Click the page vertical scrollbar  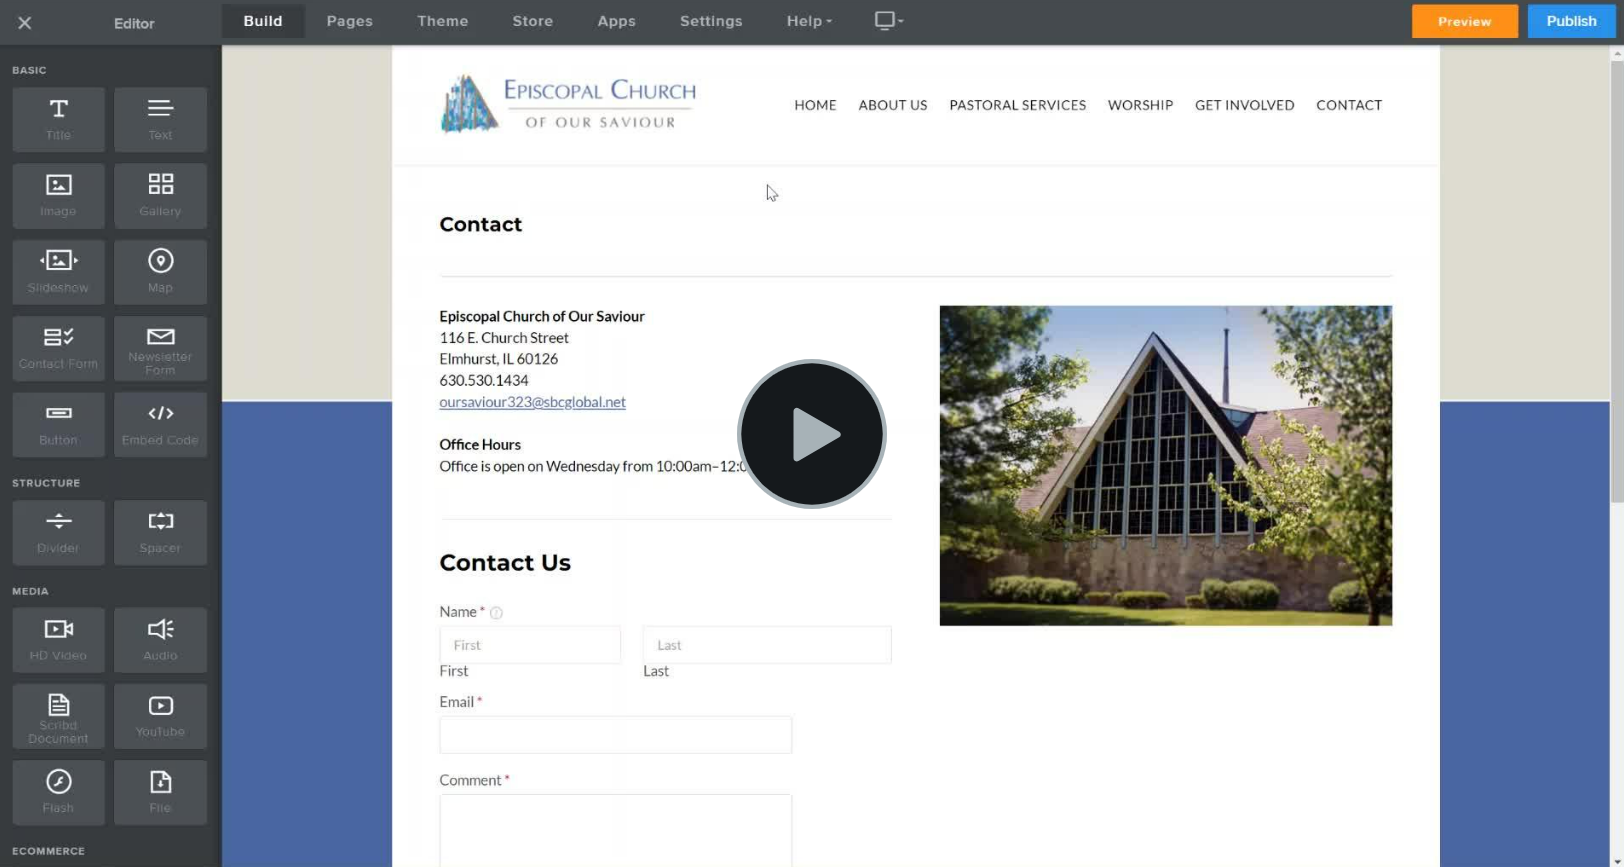(1616, 283)
